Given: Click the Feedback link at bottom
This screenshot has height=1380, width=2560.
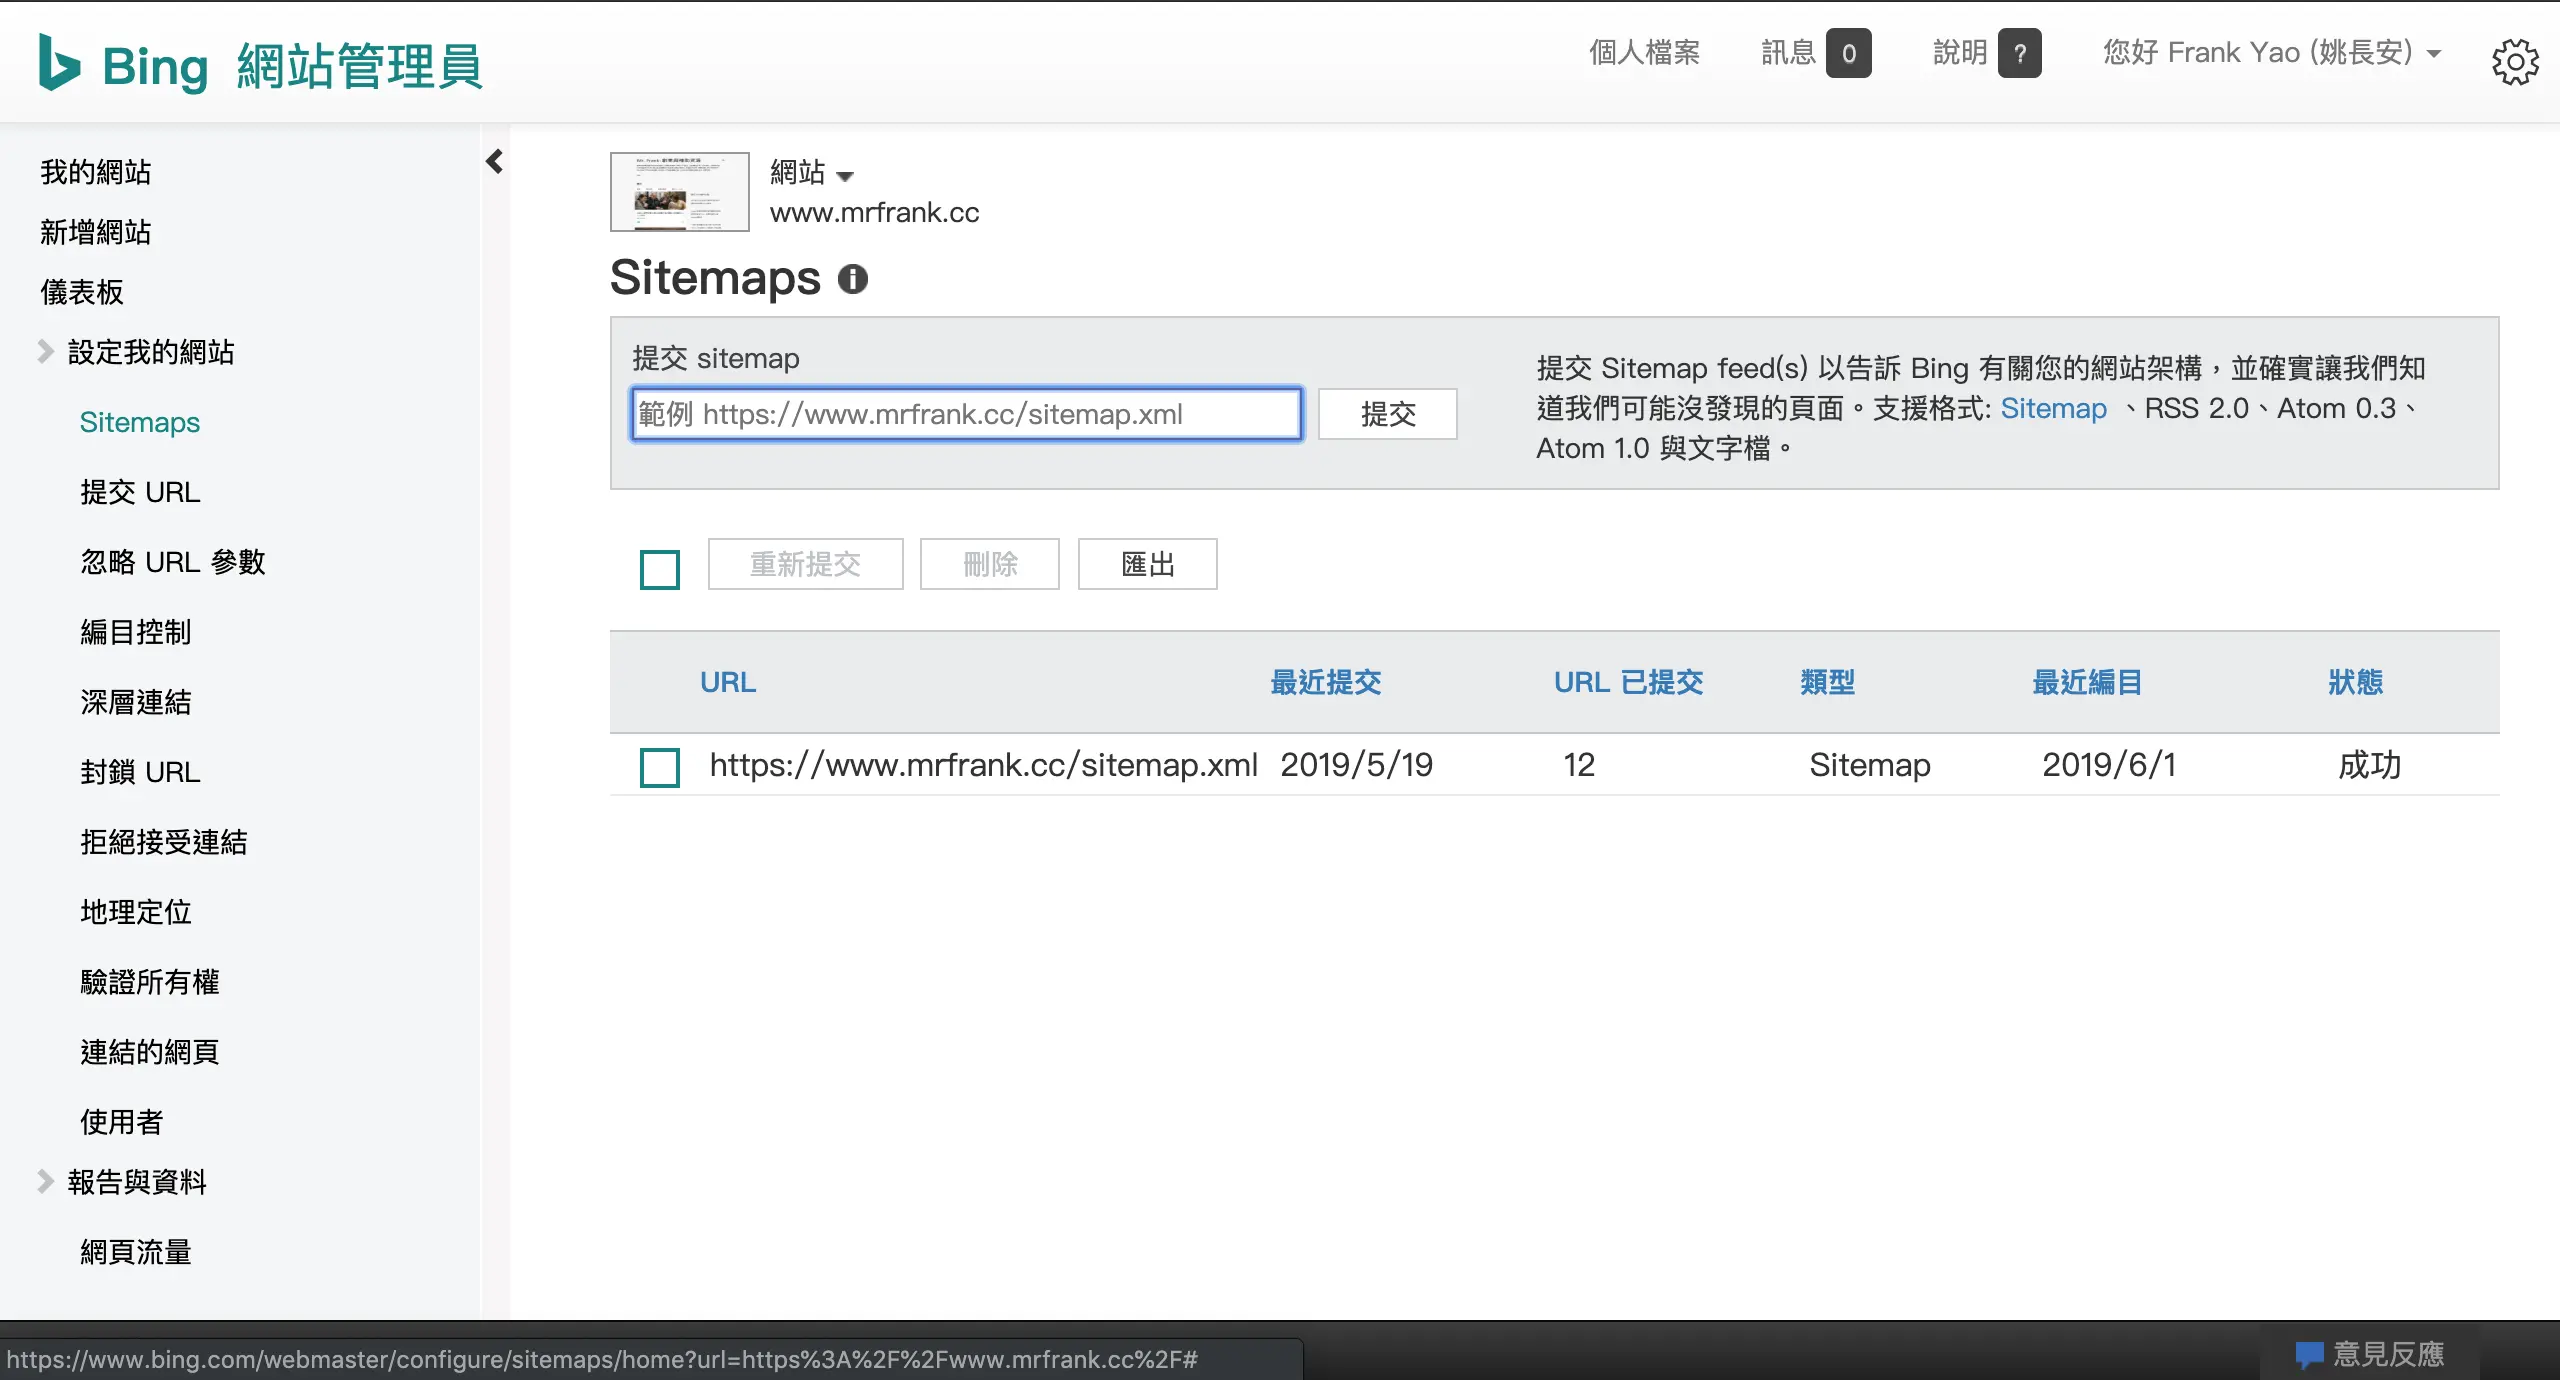Looking at the screenshot, I should pyautogui.click(x=2389, y=1354).
